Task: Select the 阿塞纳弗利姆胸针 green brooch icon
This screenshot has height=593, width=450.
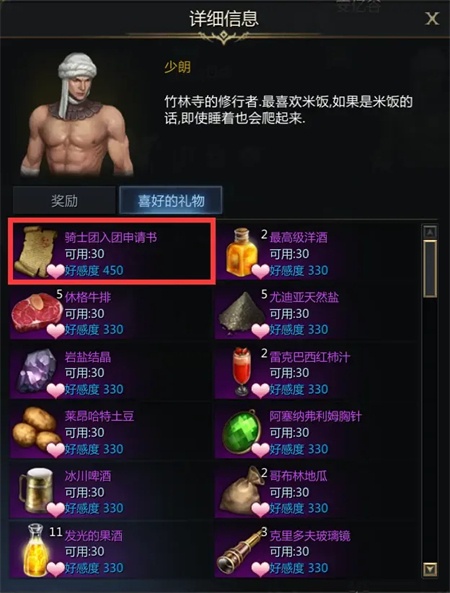Action: tap(242, 432)
